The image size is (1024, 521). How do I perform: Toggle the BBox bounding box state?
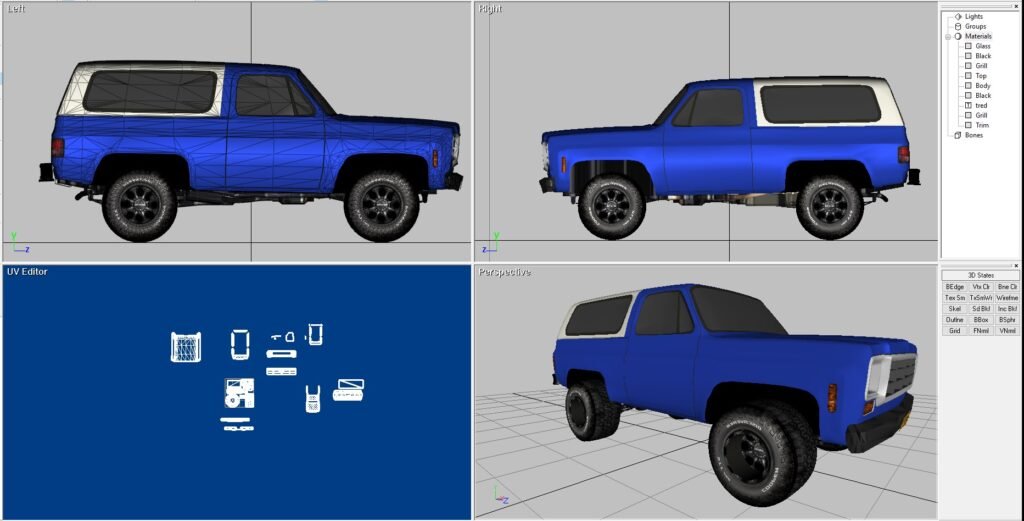click(x=980, y=319)
